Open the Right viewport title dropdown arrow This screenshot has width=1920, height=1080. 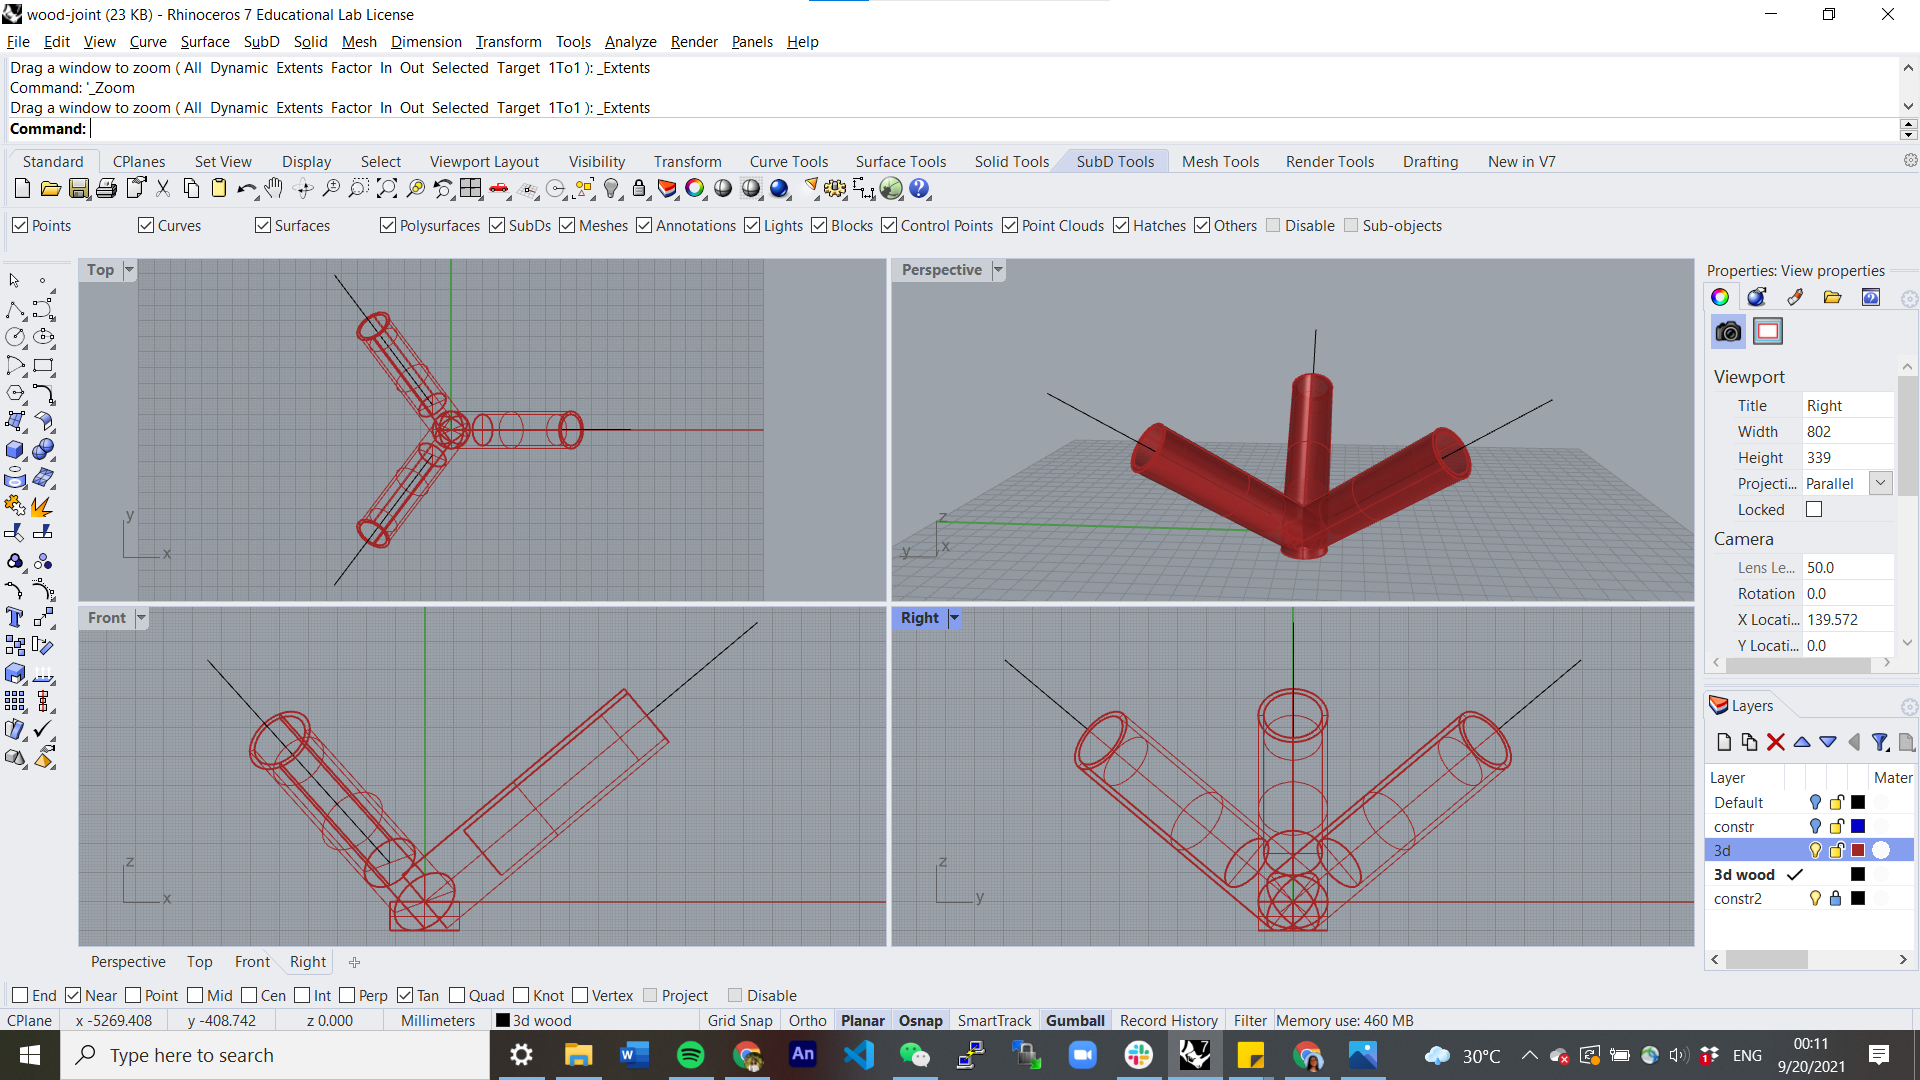(954, 618)
